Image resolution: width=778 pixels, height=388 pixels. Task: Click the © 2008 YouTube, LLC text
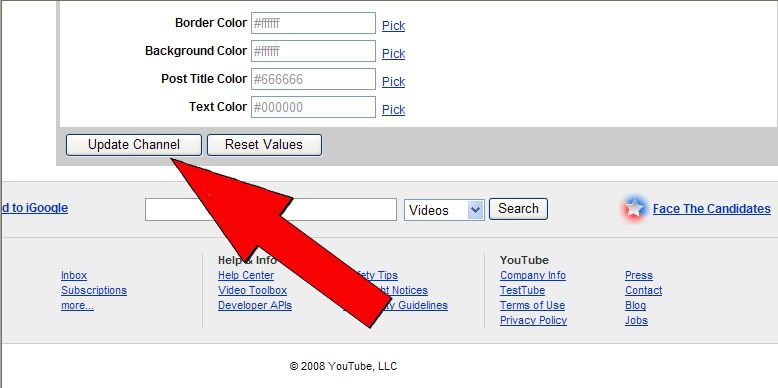coord(343,367)
